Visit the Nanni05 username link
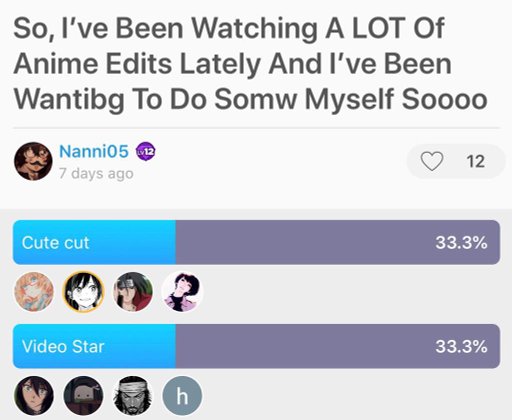This screenshot has height=420, width=512. click(94, 151)
